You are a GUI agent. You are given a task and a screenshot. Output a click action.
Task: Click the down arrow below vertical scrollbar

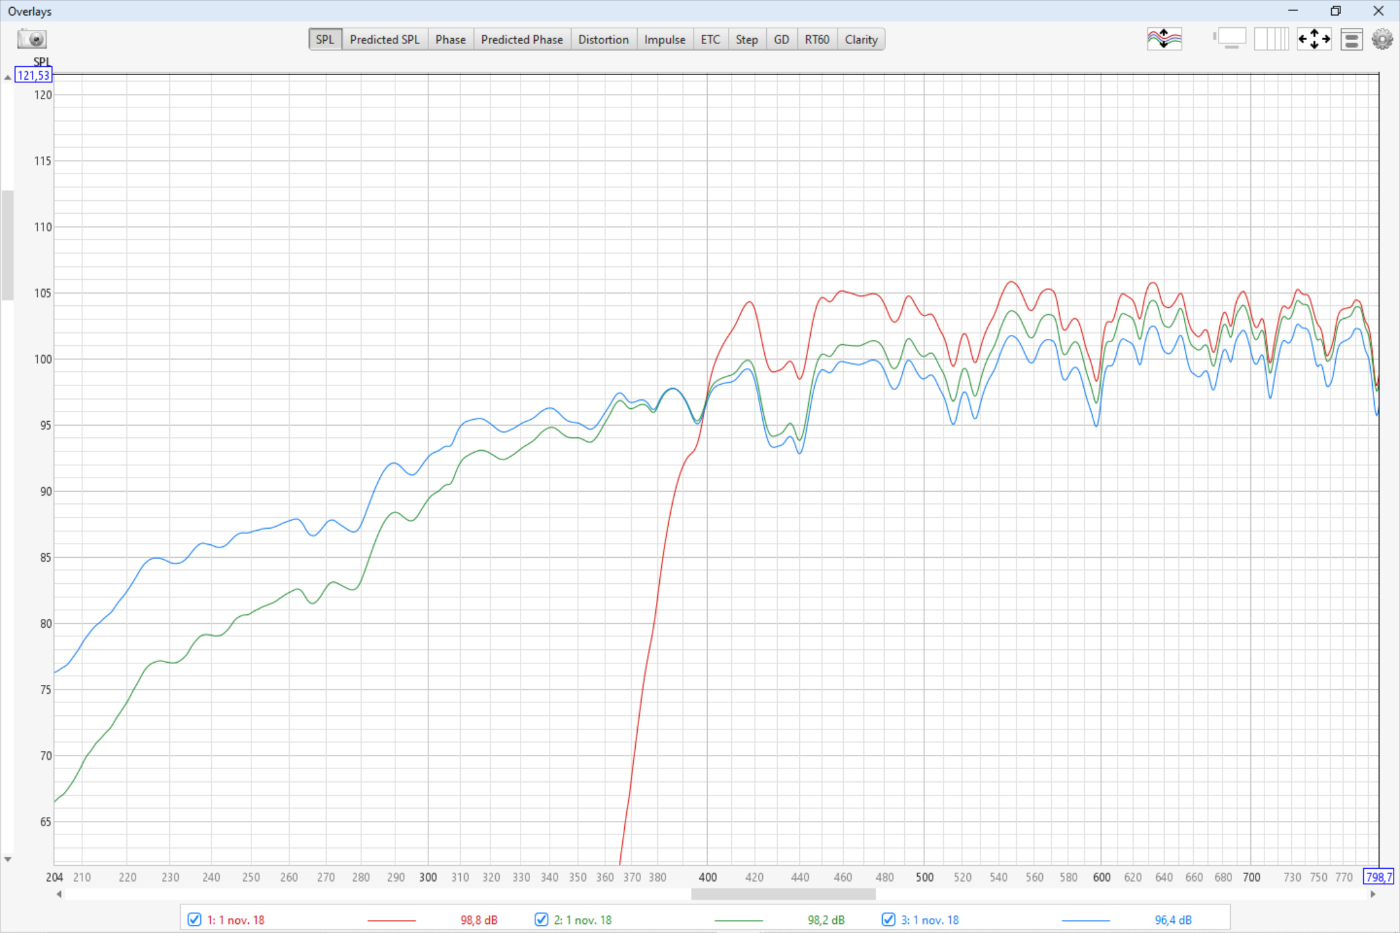coord(8,859)
